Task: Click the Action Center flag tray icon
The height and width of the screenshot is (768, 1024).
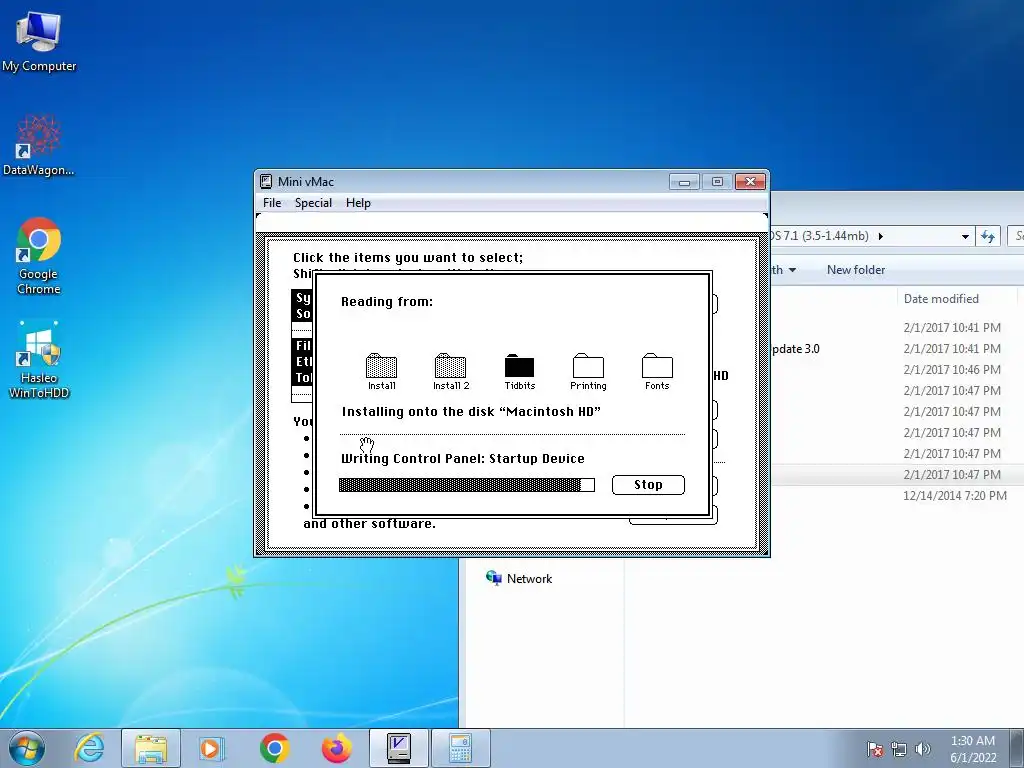Action: tap(875, 749)
